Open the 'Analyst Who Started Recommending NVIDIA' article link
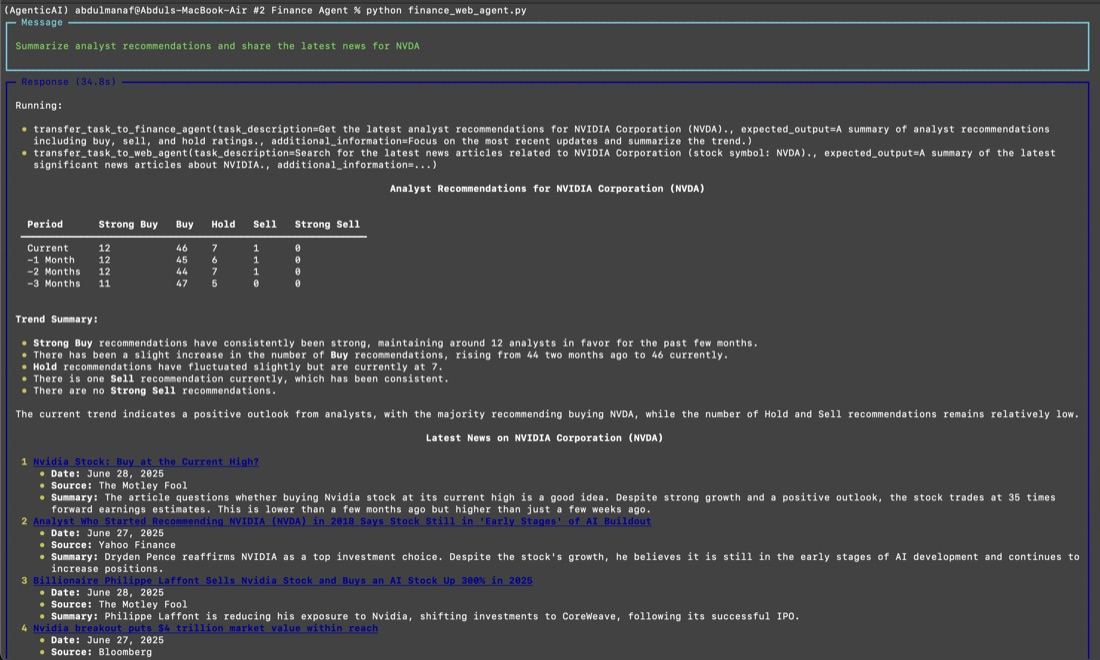 point(342,521)
